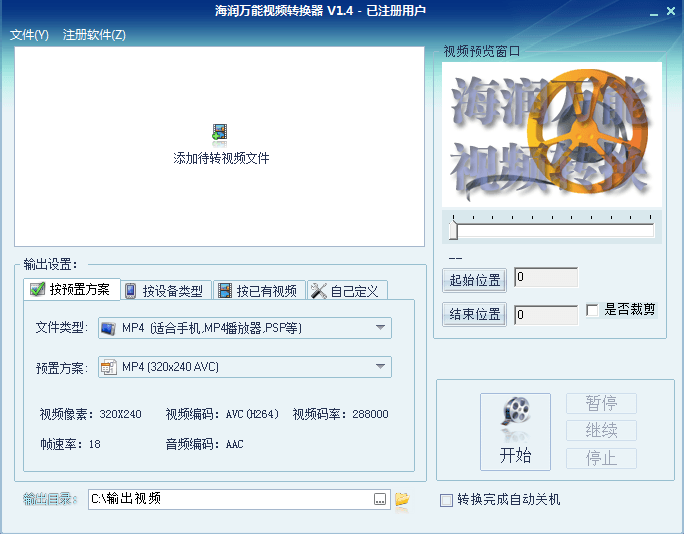Open the output folder with yellow folder icon
The height and width of the screenshot is (534, 684).
pos(402,499)
